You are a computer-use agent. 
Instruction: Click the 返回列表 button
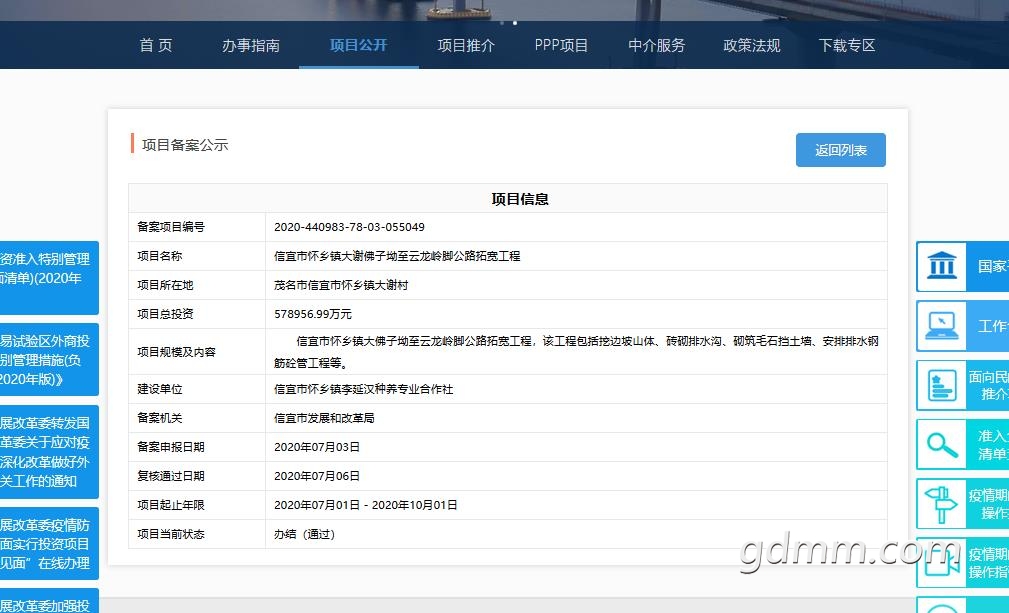(840, 150)
